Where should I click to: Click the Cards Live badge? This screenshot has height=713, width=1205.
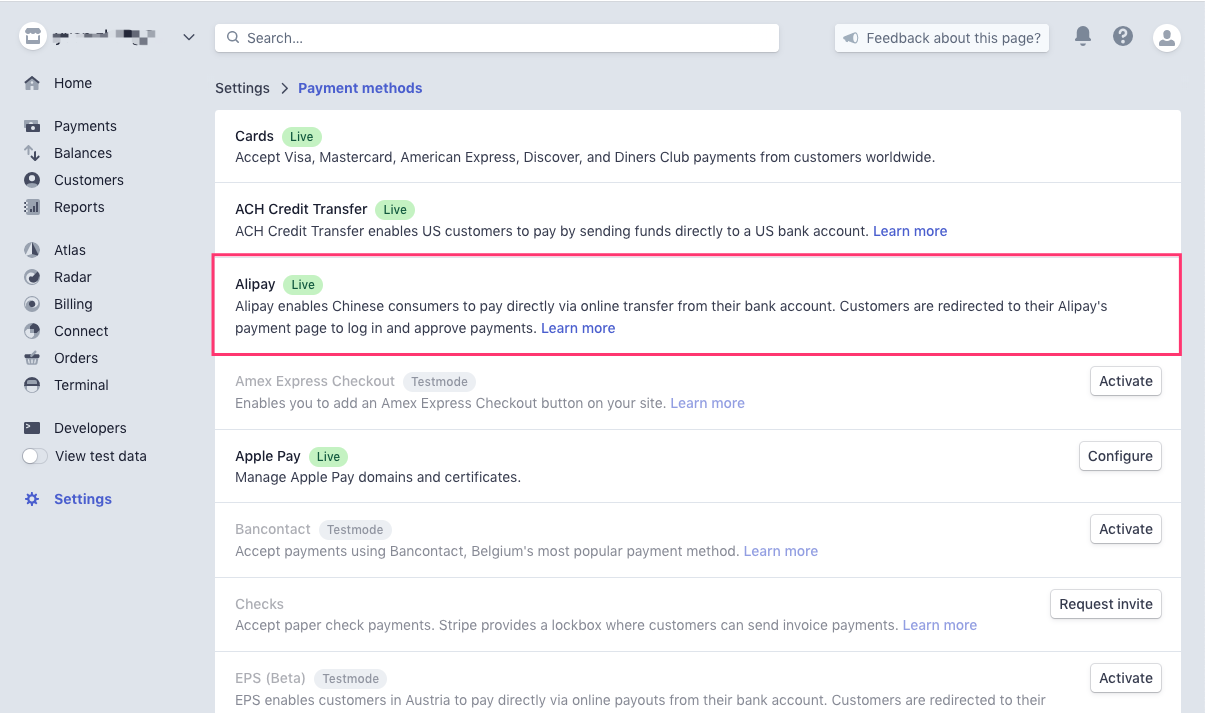[x=302, y=137]
